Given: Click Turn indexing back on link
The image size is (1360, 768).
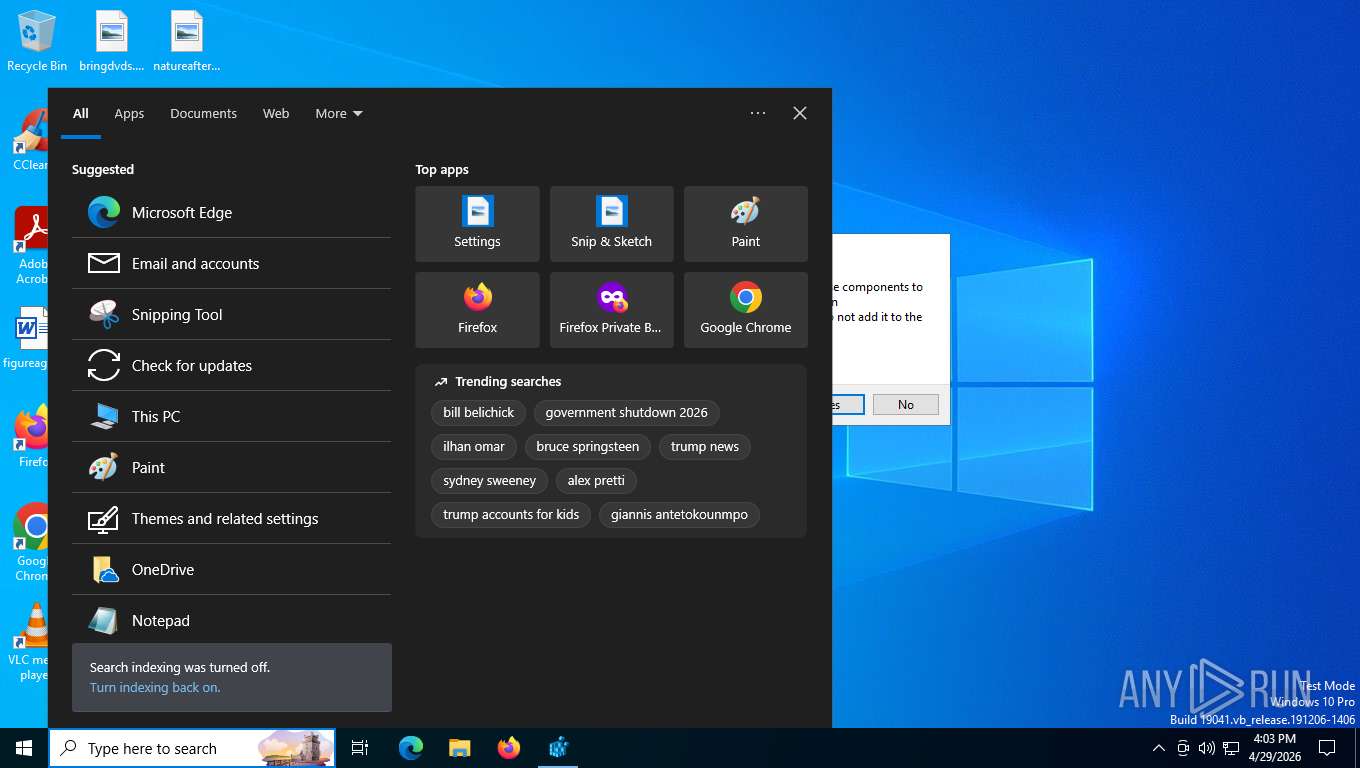Looking at the screenshot, I should tap(155, 687).
